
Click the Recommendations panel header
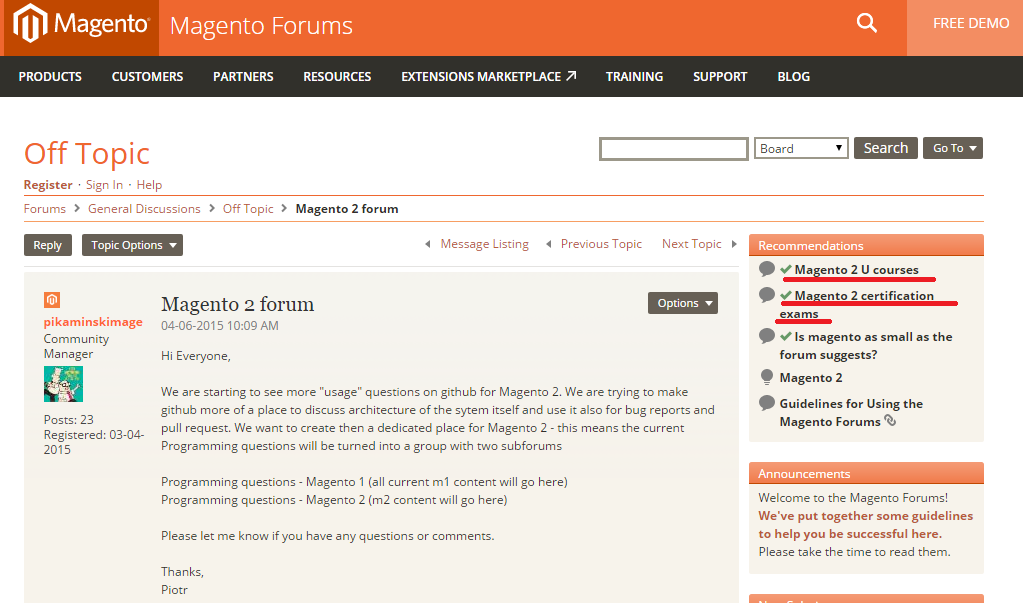tap(866, 245)
